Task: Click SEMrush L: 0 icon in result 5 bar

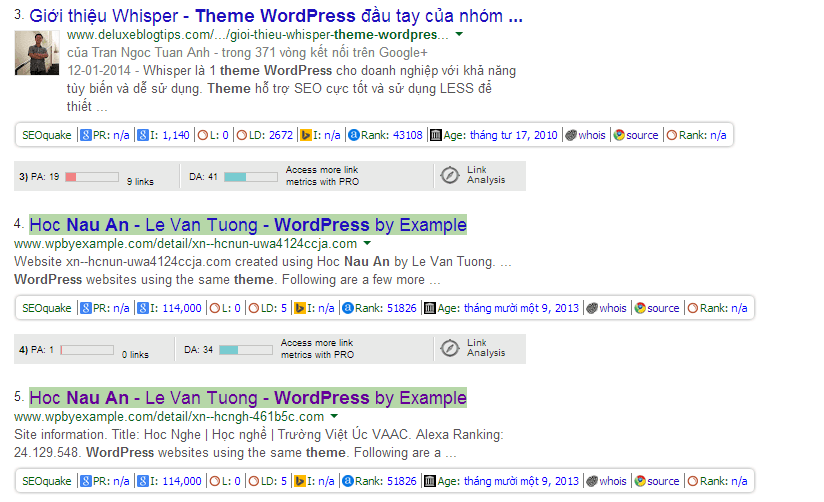Action: click(x=215, y=481)
